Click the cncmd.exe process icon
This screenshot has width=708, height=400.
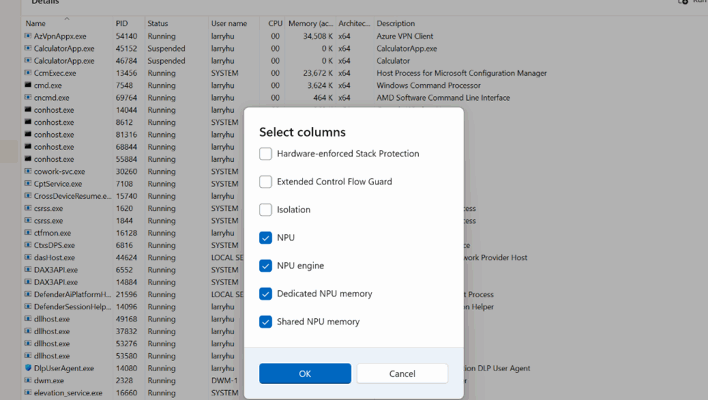coord(28,97)
